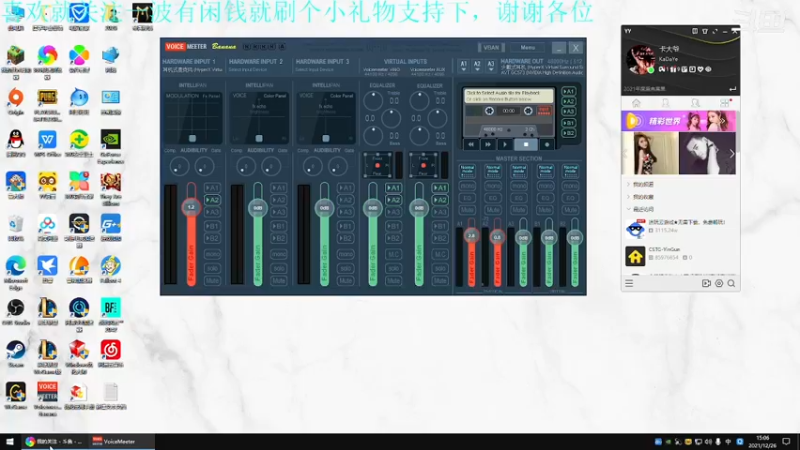Enable B1 routing for Hardware Input 1
800x450 pixels.
click(212, 226)
